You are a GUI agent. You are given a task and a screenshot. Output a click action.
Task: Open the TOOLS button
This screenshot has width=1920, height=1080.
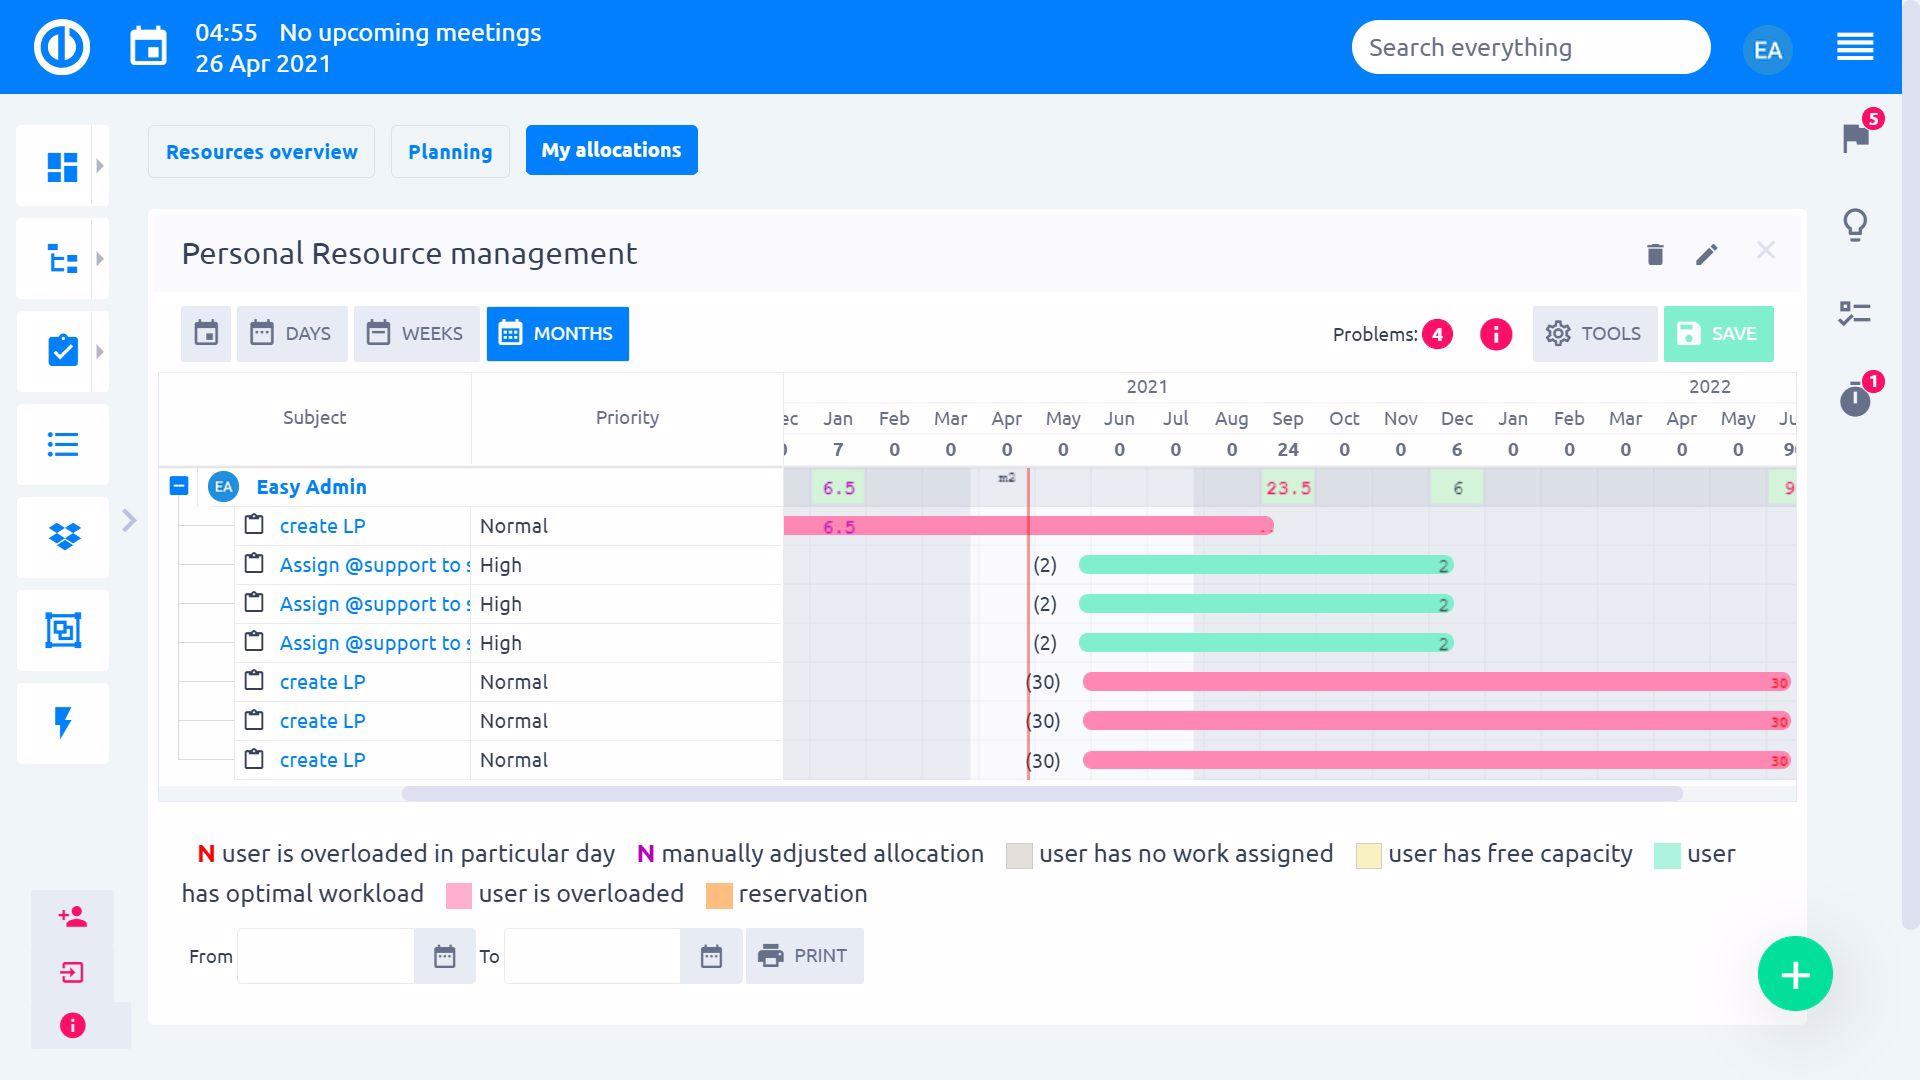1593,333
